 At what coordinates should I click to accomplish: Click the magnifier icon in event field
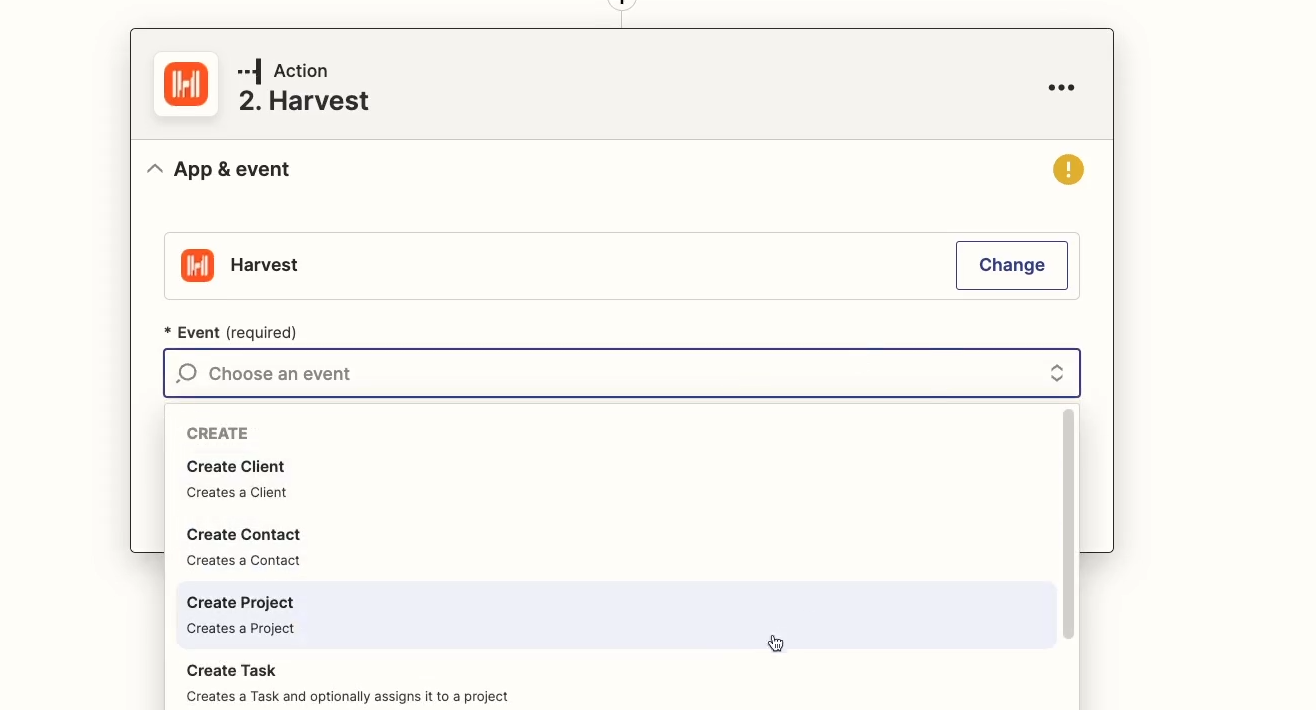pyautogui.click(x=187, y=373)
